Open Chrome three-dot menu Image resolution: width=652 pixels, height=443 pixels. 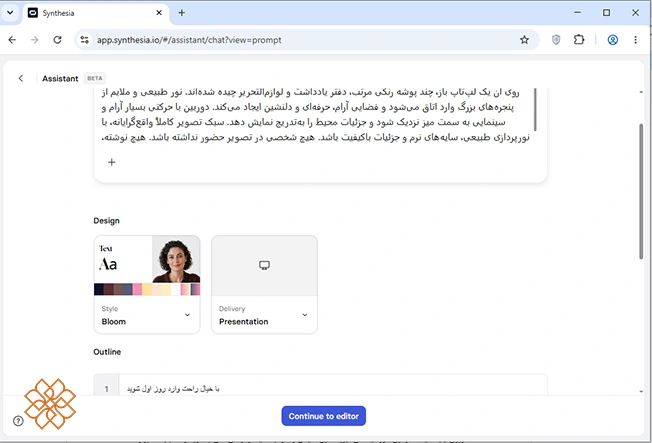point(635,40)
